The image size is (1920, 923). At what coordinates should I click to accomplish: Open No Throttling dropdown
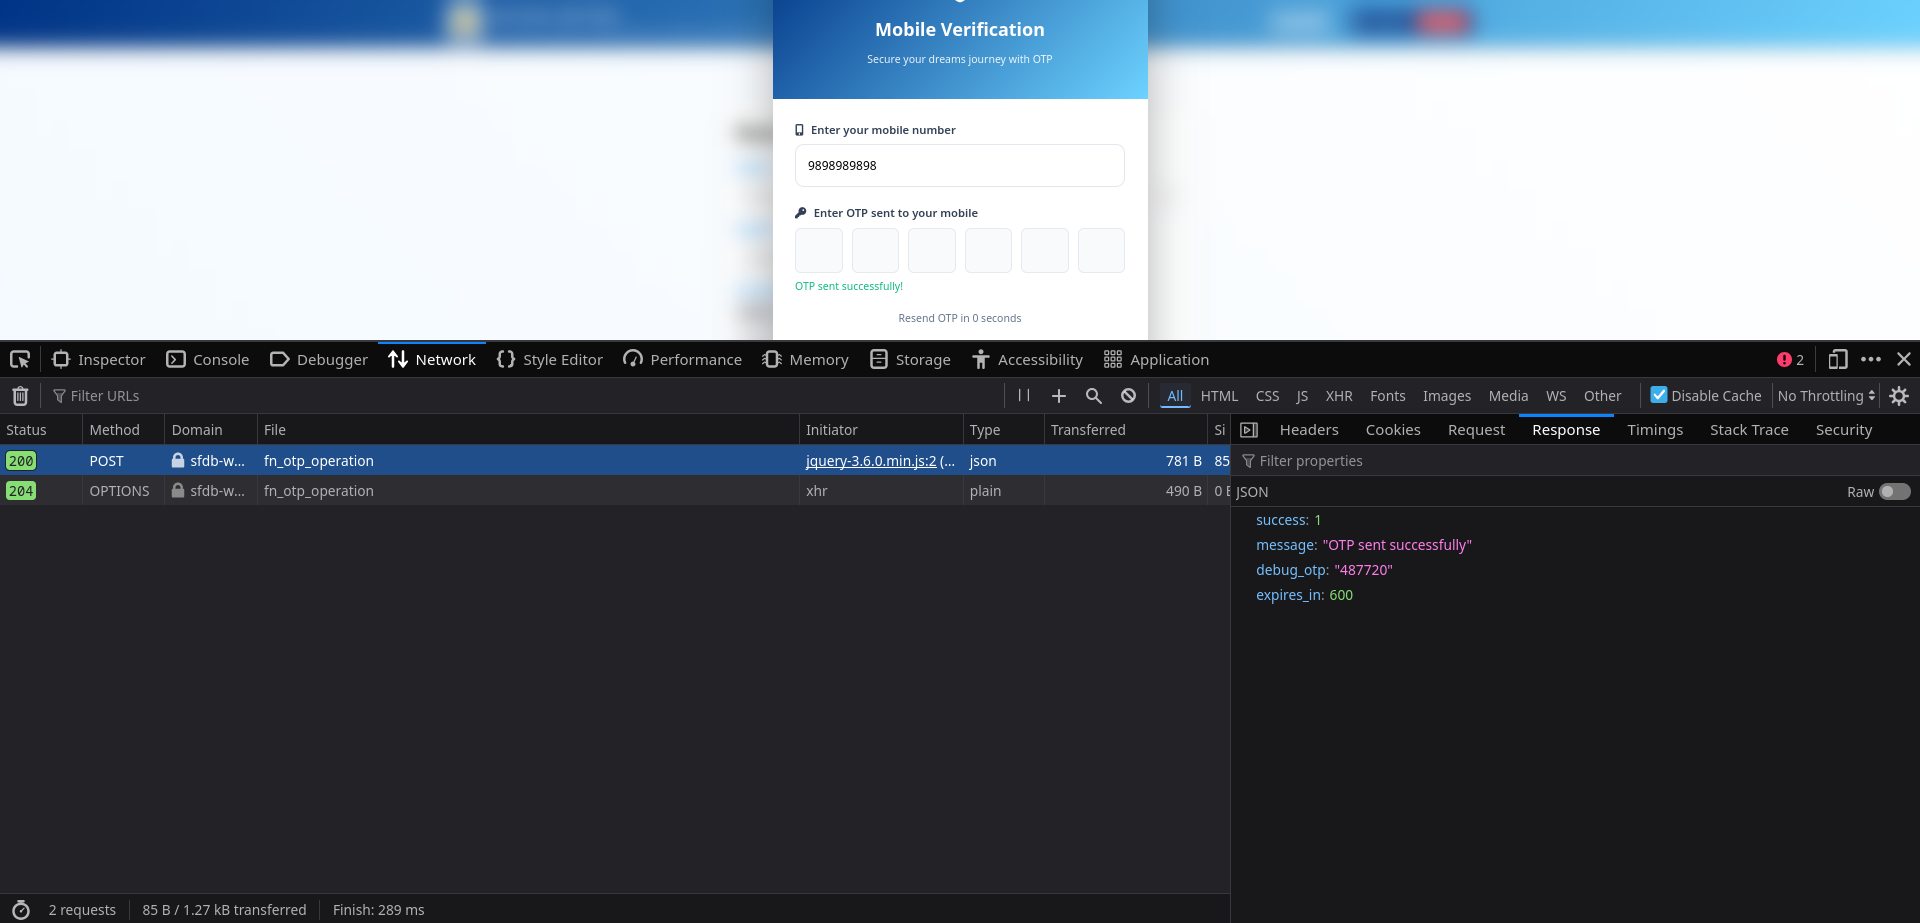pos(1826,396)
